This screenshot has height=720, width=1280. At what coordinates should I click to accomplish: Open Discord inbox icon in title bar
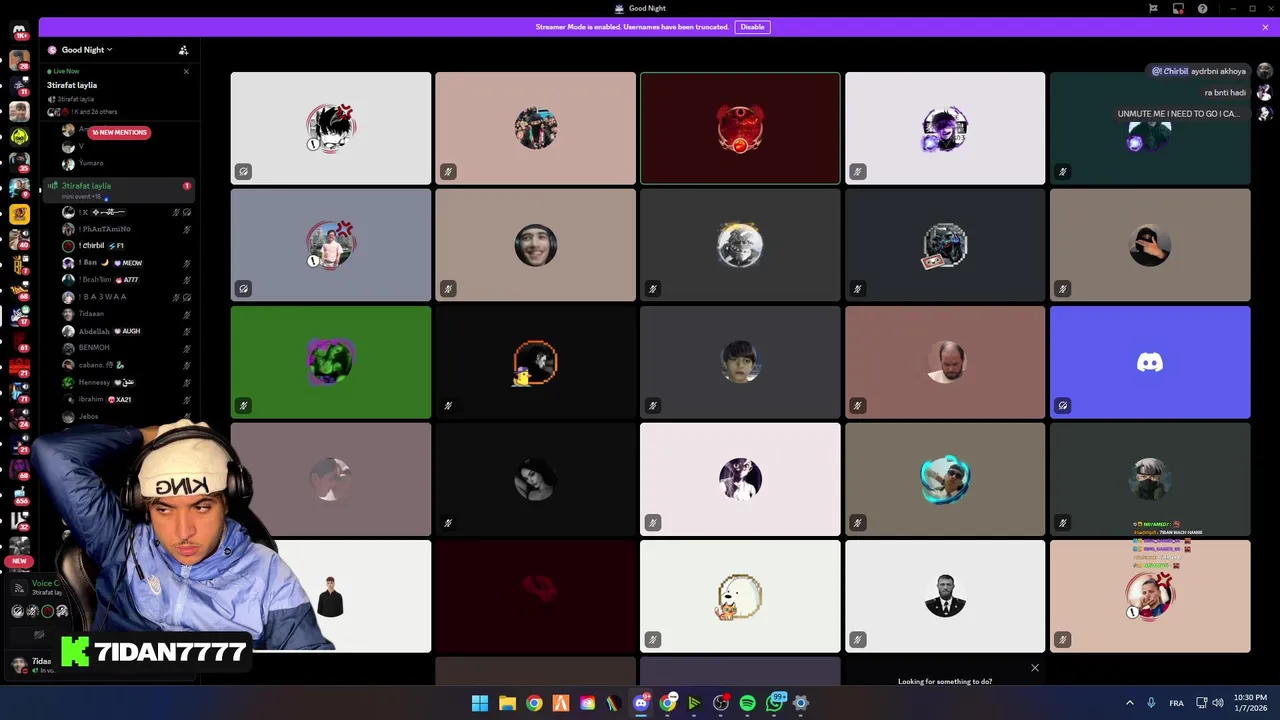1178,8
